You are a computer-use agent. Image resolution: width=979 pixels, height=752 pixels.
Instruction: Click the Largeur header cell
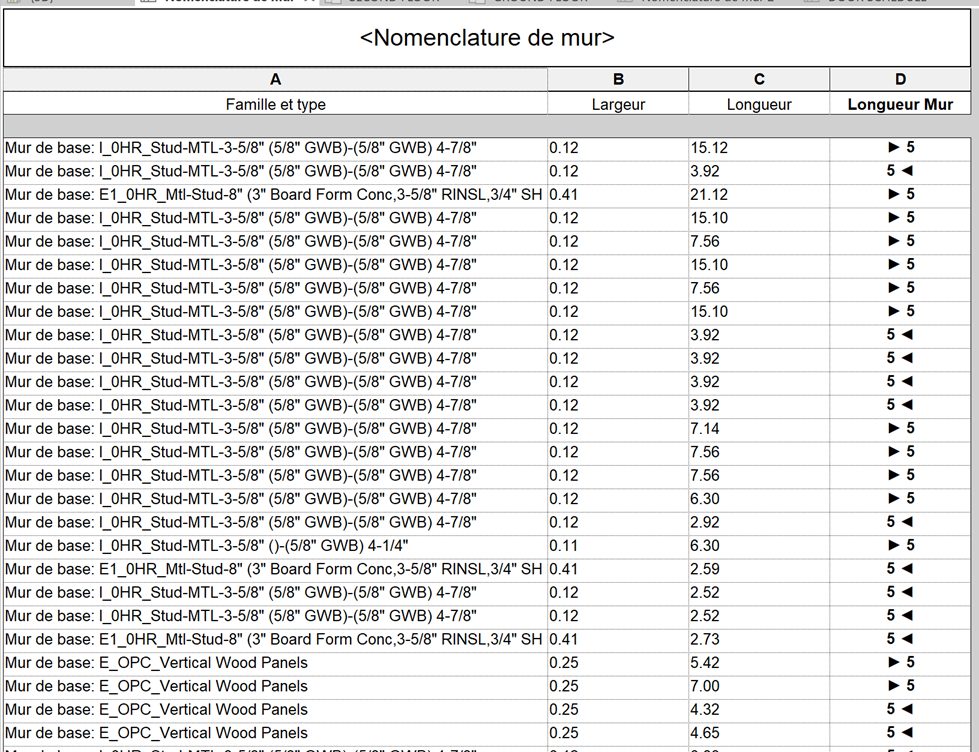(x=618, y=104)
